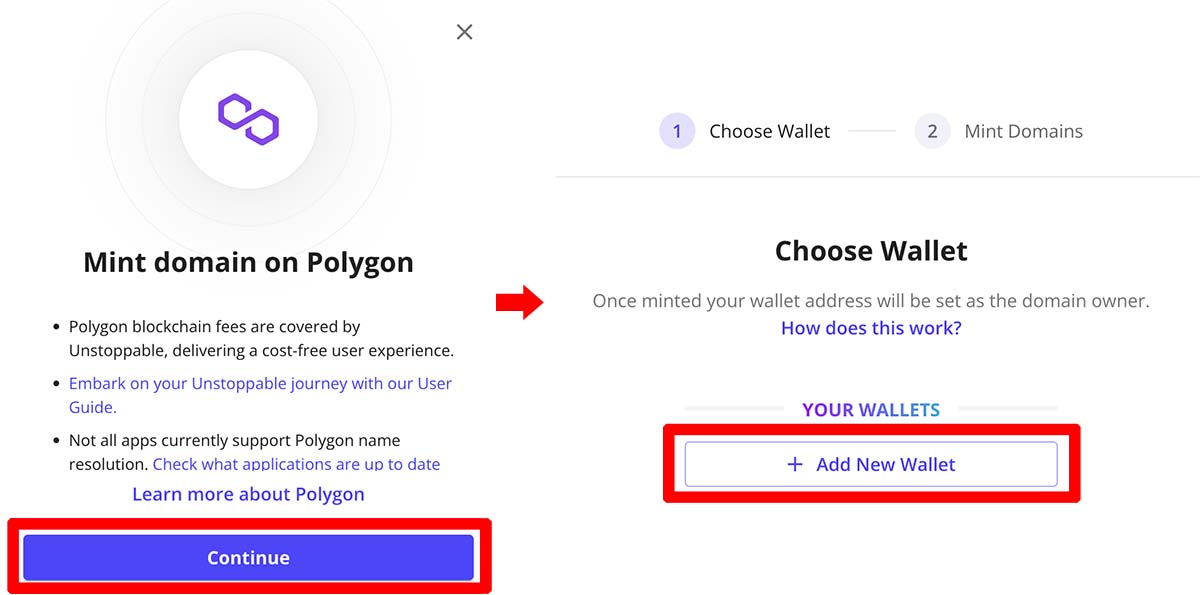This screenshot has height=595, width=1200.
Task: Click the YOUR WALLETS section heading
Action: 871,410
